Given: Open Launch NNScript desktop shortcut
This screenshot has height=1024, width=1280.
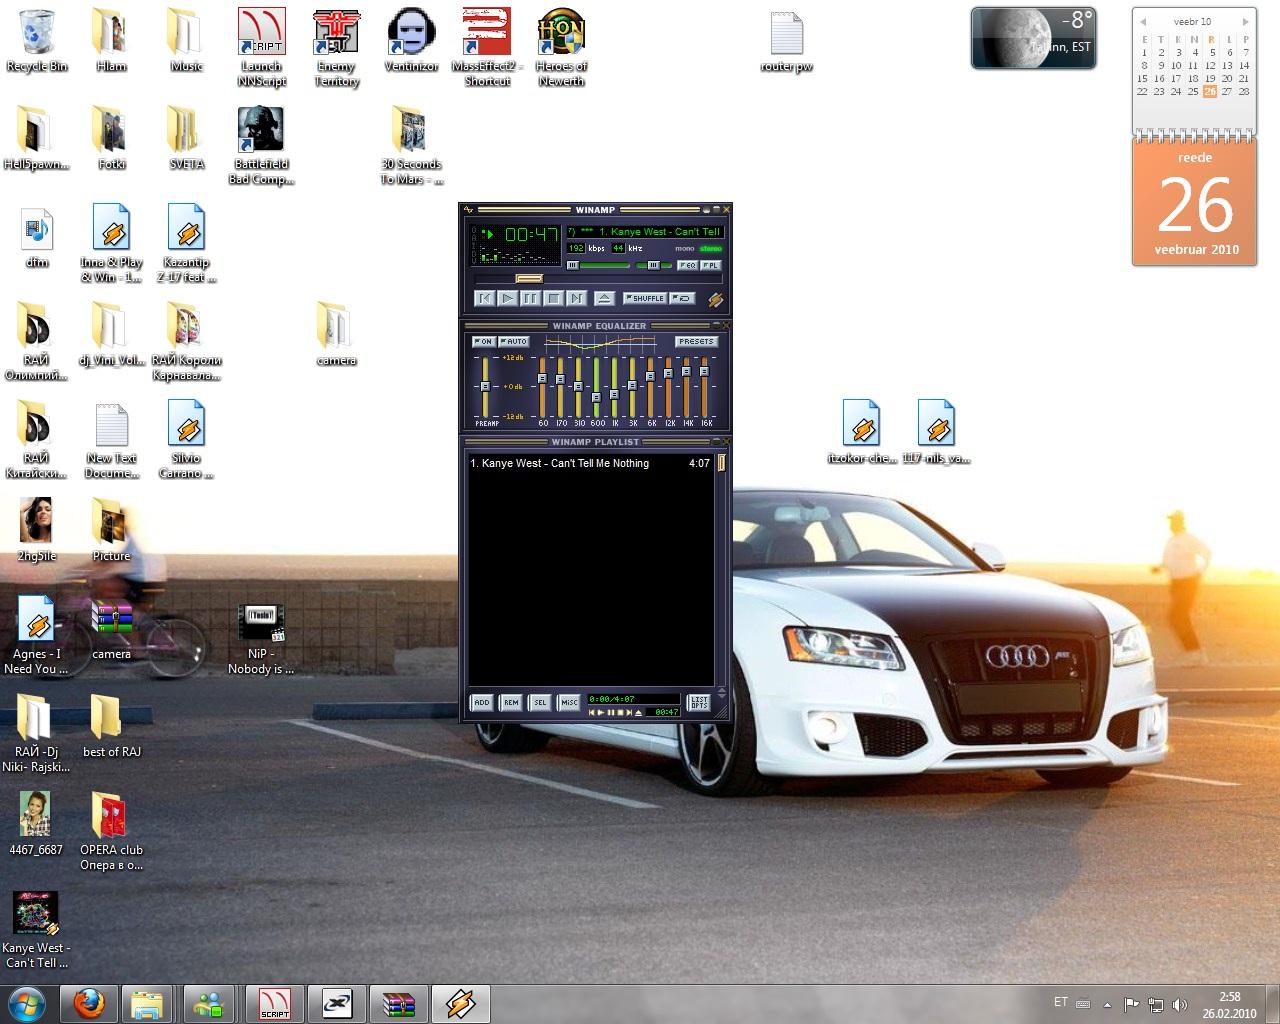Looking at the screenshot, I should 262,47.
